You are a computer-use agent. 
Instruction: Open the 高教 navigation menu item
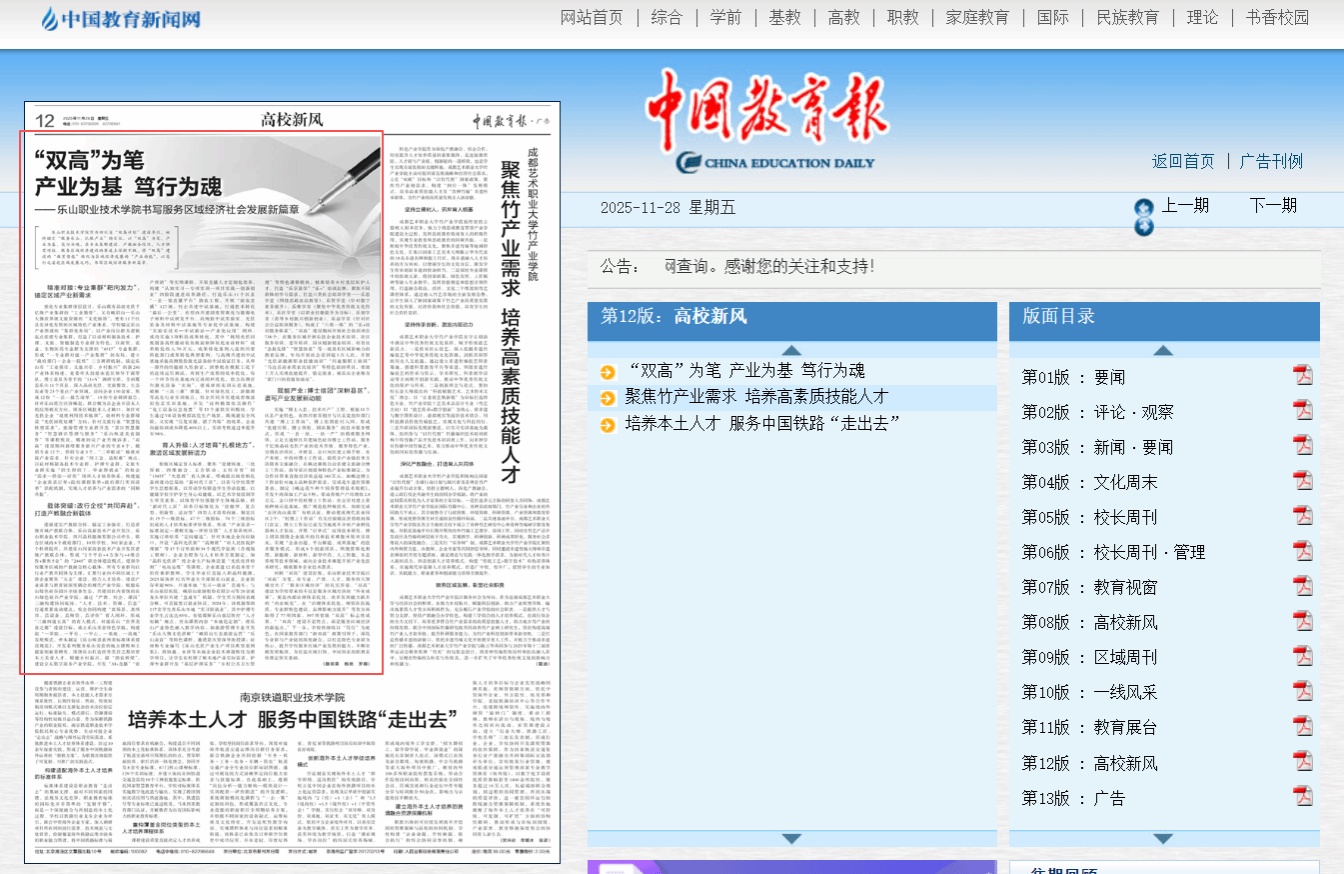pyautogui.click(x=844, y=18)
